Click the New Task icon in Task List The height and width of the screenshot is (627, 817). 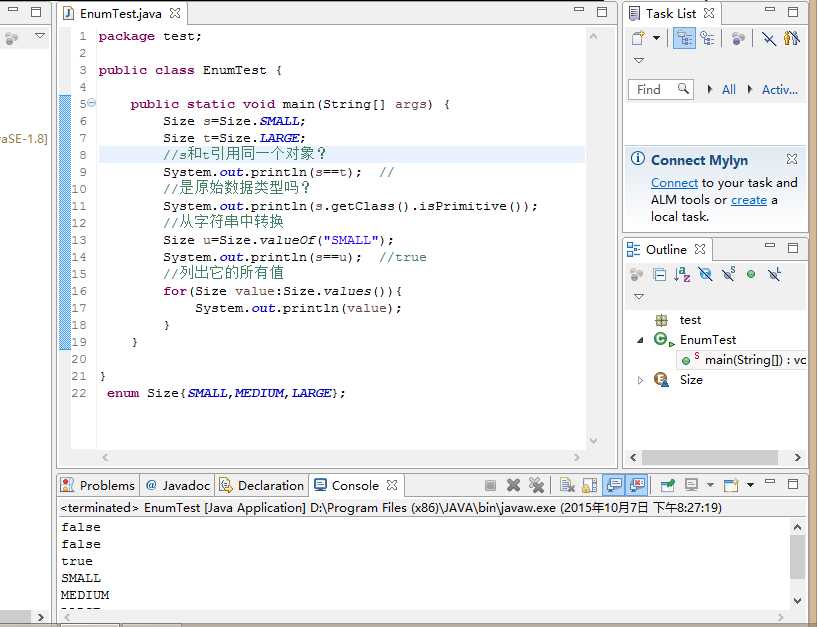[x=638, y=38]
